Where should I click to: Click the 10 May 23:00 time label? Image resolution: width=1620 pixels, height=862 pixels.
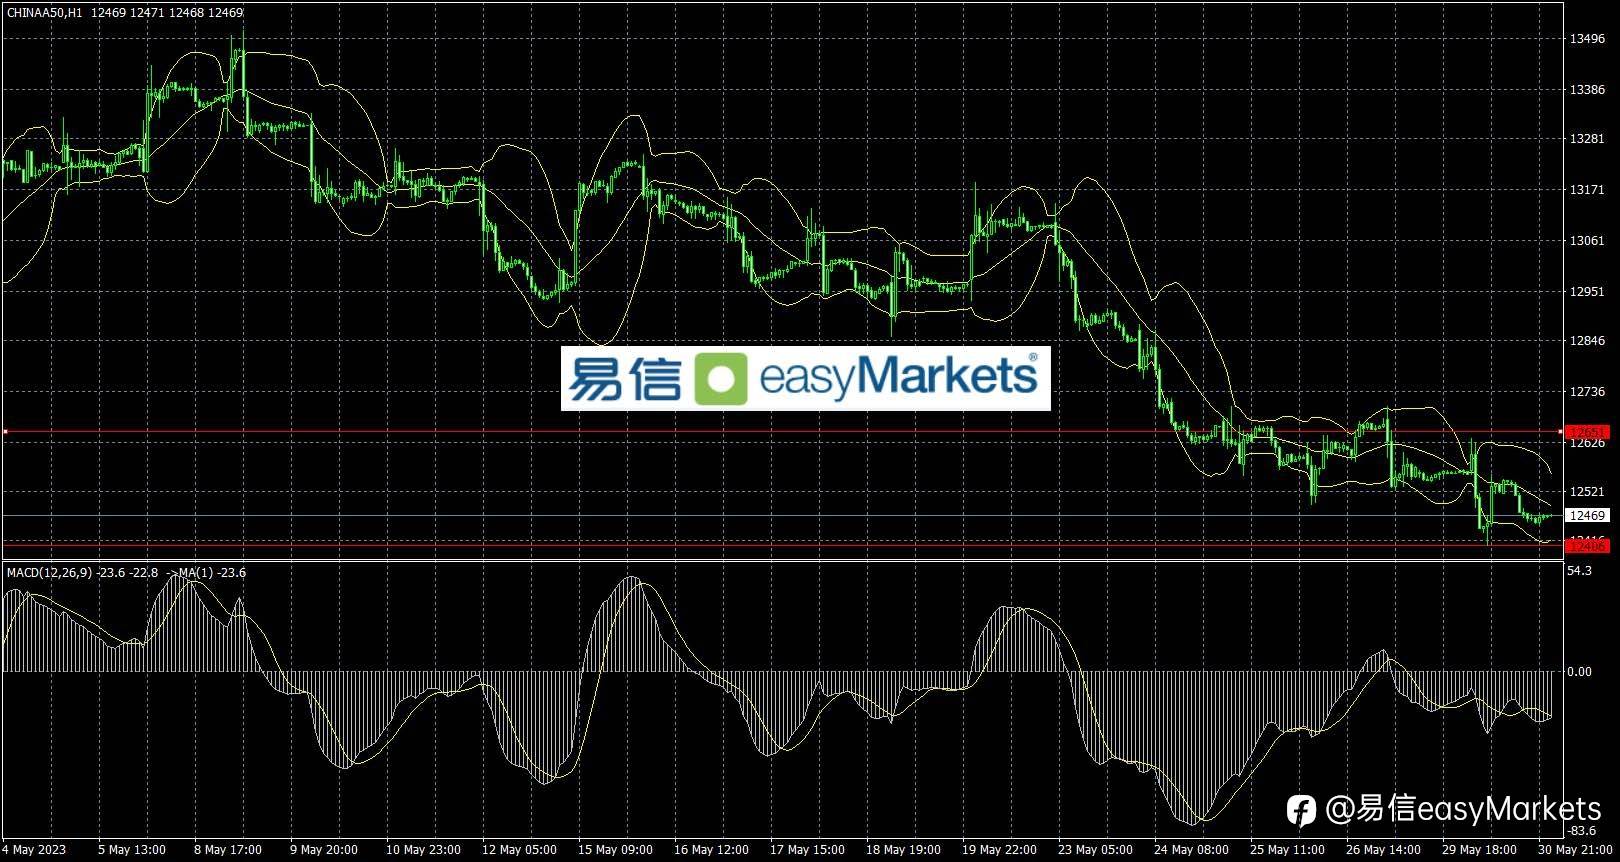(x=423, y=850)
